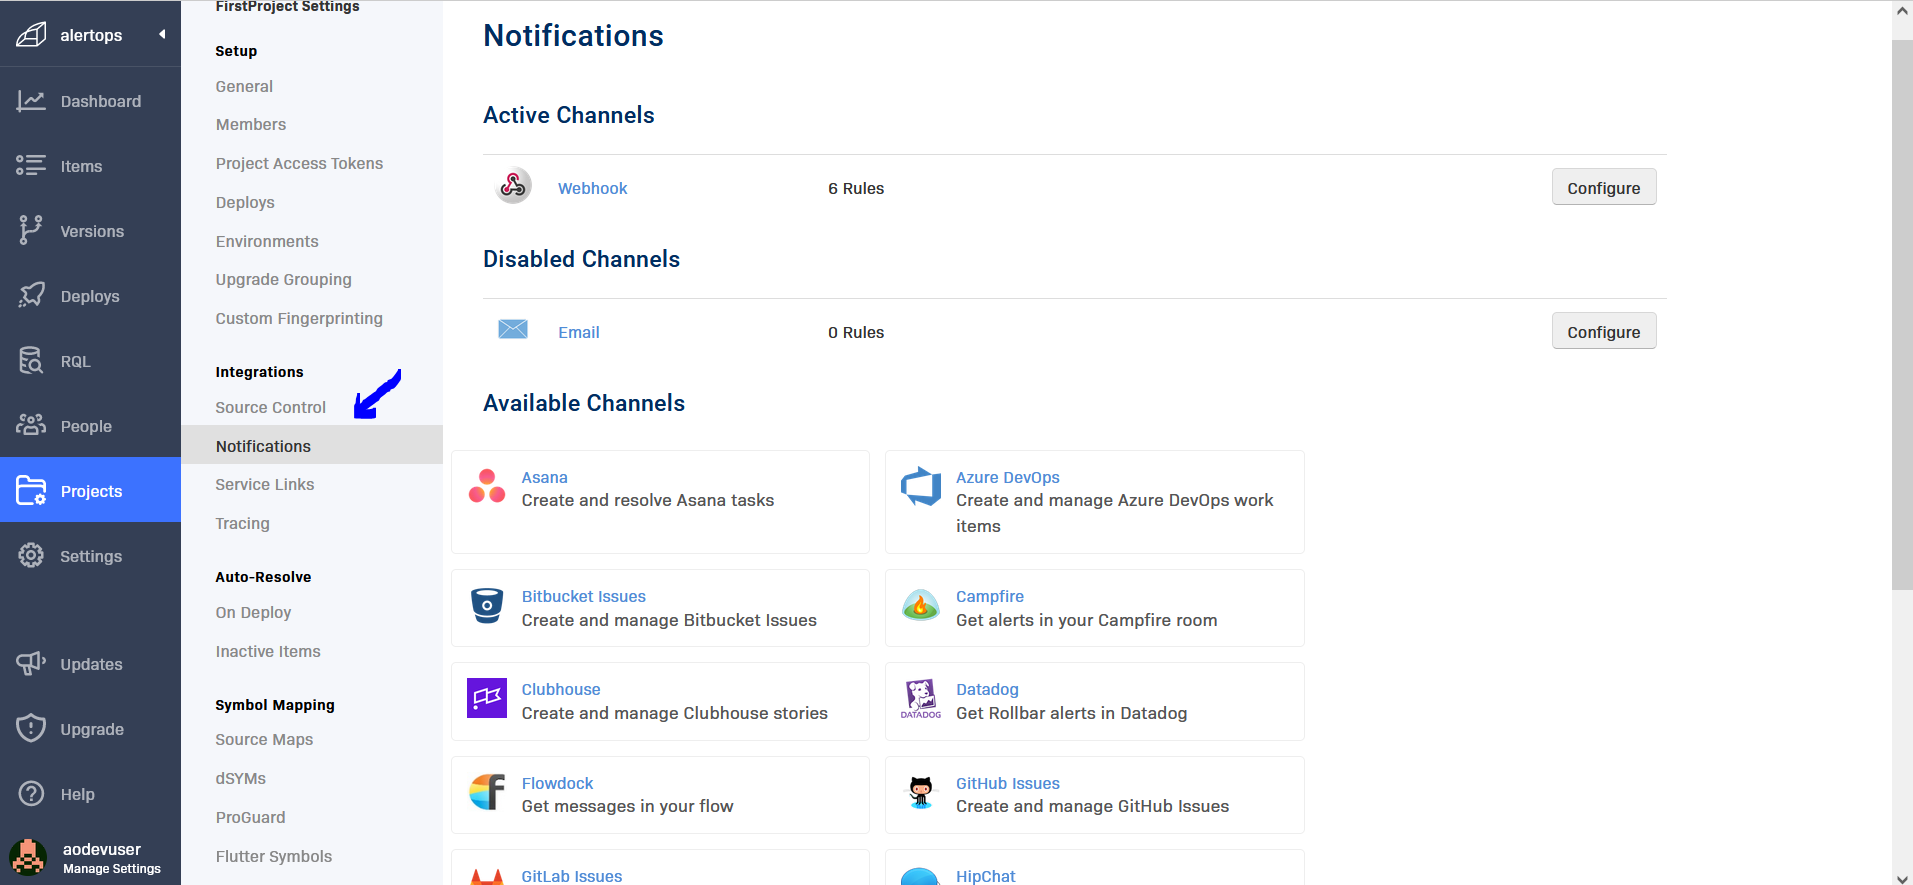Configure the Email channel
The image size is (1913, 885).
point(1603,331)
